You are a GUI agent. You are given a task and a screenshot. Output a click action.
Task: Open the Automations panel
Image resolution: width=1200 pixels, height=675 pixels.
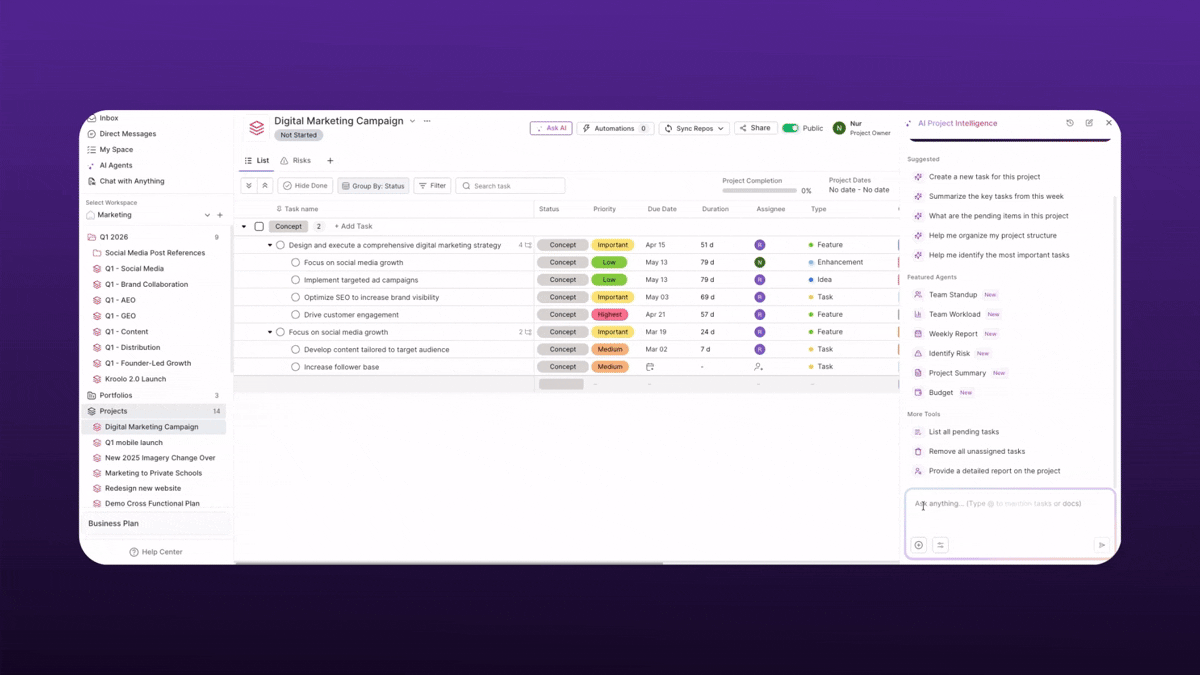coord(614,128)
